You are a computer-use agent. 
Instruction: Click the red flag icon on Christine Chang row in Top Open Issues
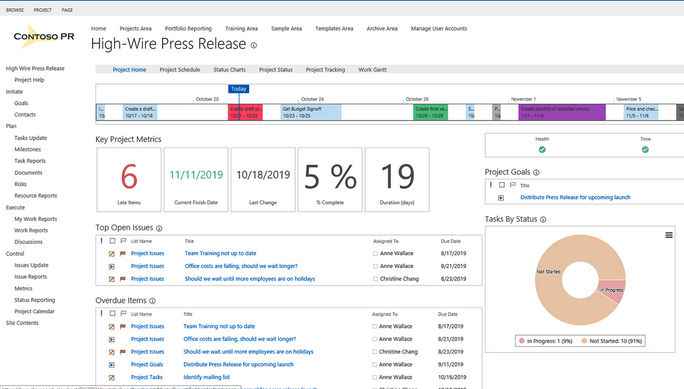(x=123, y=279)
